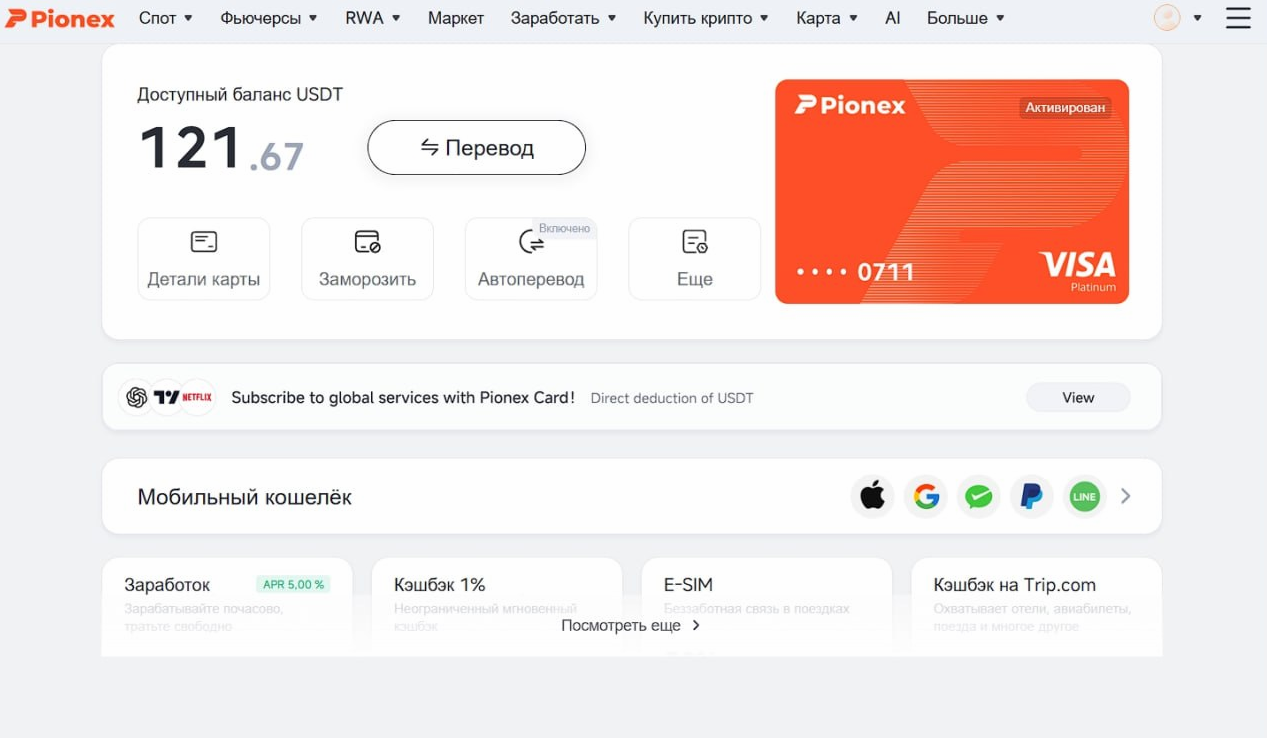Image resolution: width=1267 pixels, height=738 pixels.
Task: Select the LINE Pay wallet icon
Action: click(x=1084, y=496)
